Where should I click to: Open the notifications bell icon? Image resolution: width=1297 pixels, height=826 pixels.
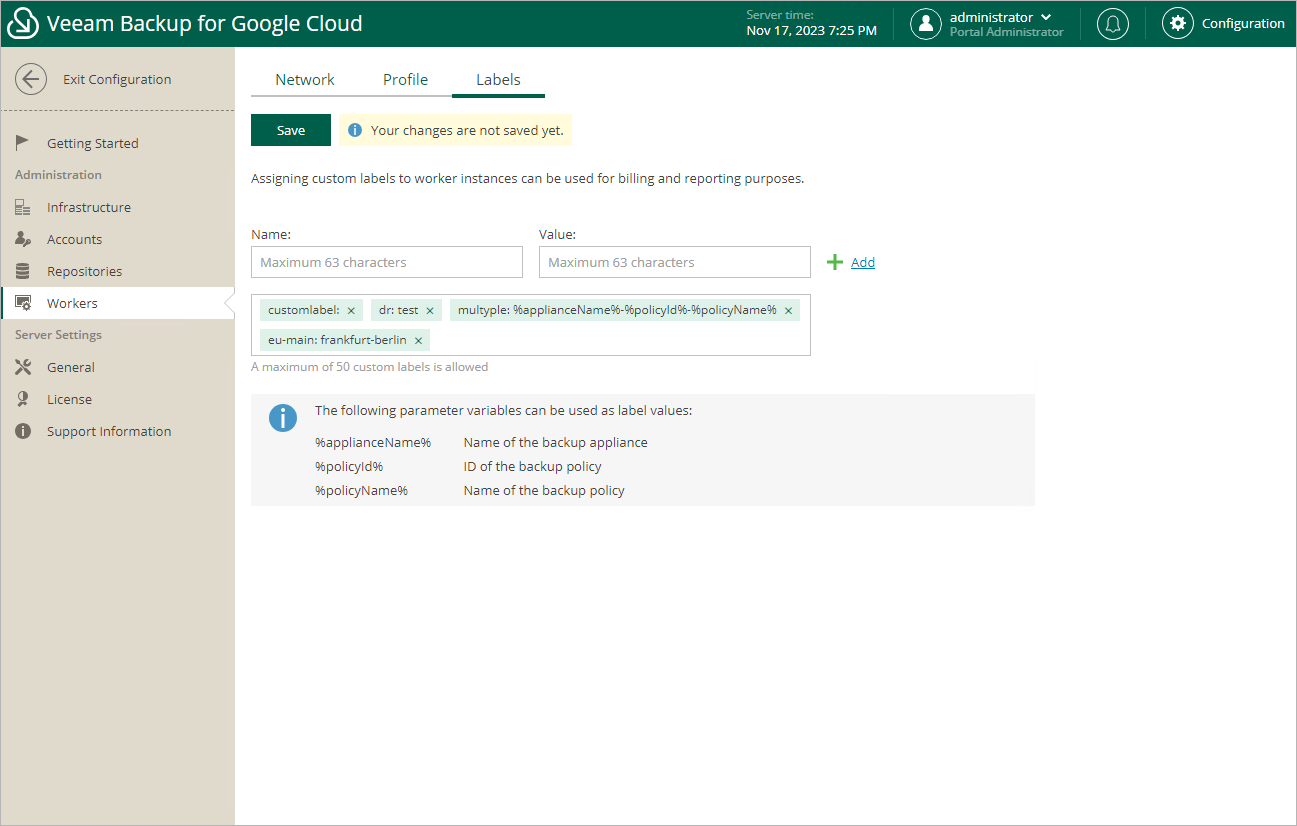point(1112,24)
